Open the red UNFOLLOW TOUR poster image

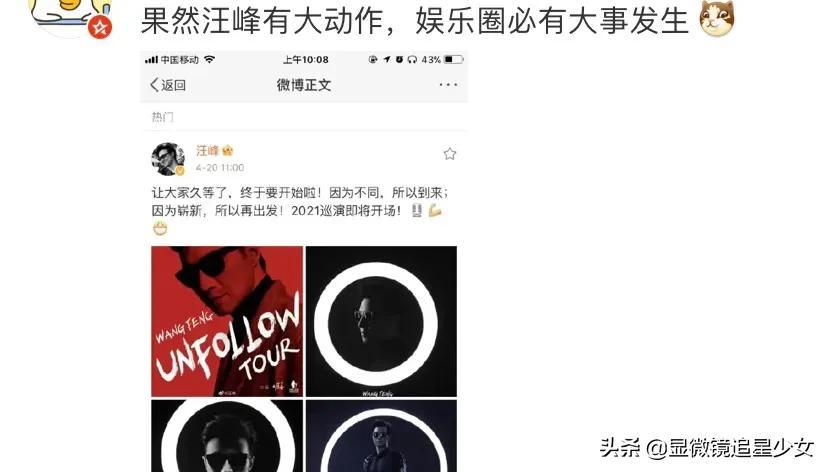(x=227, y=321)
